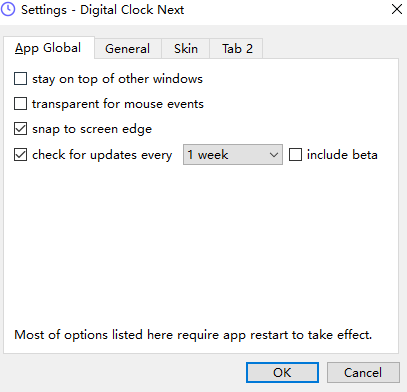Close the Settings dialog with the X

click(397, 9)
